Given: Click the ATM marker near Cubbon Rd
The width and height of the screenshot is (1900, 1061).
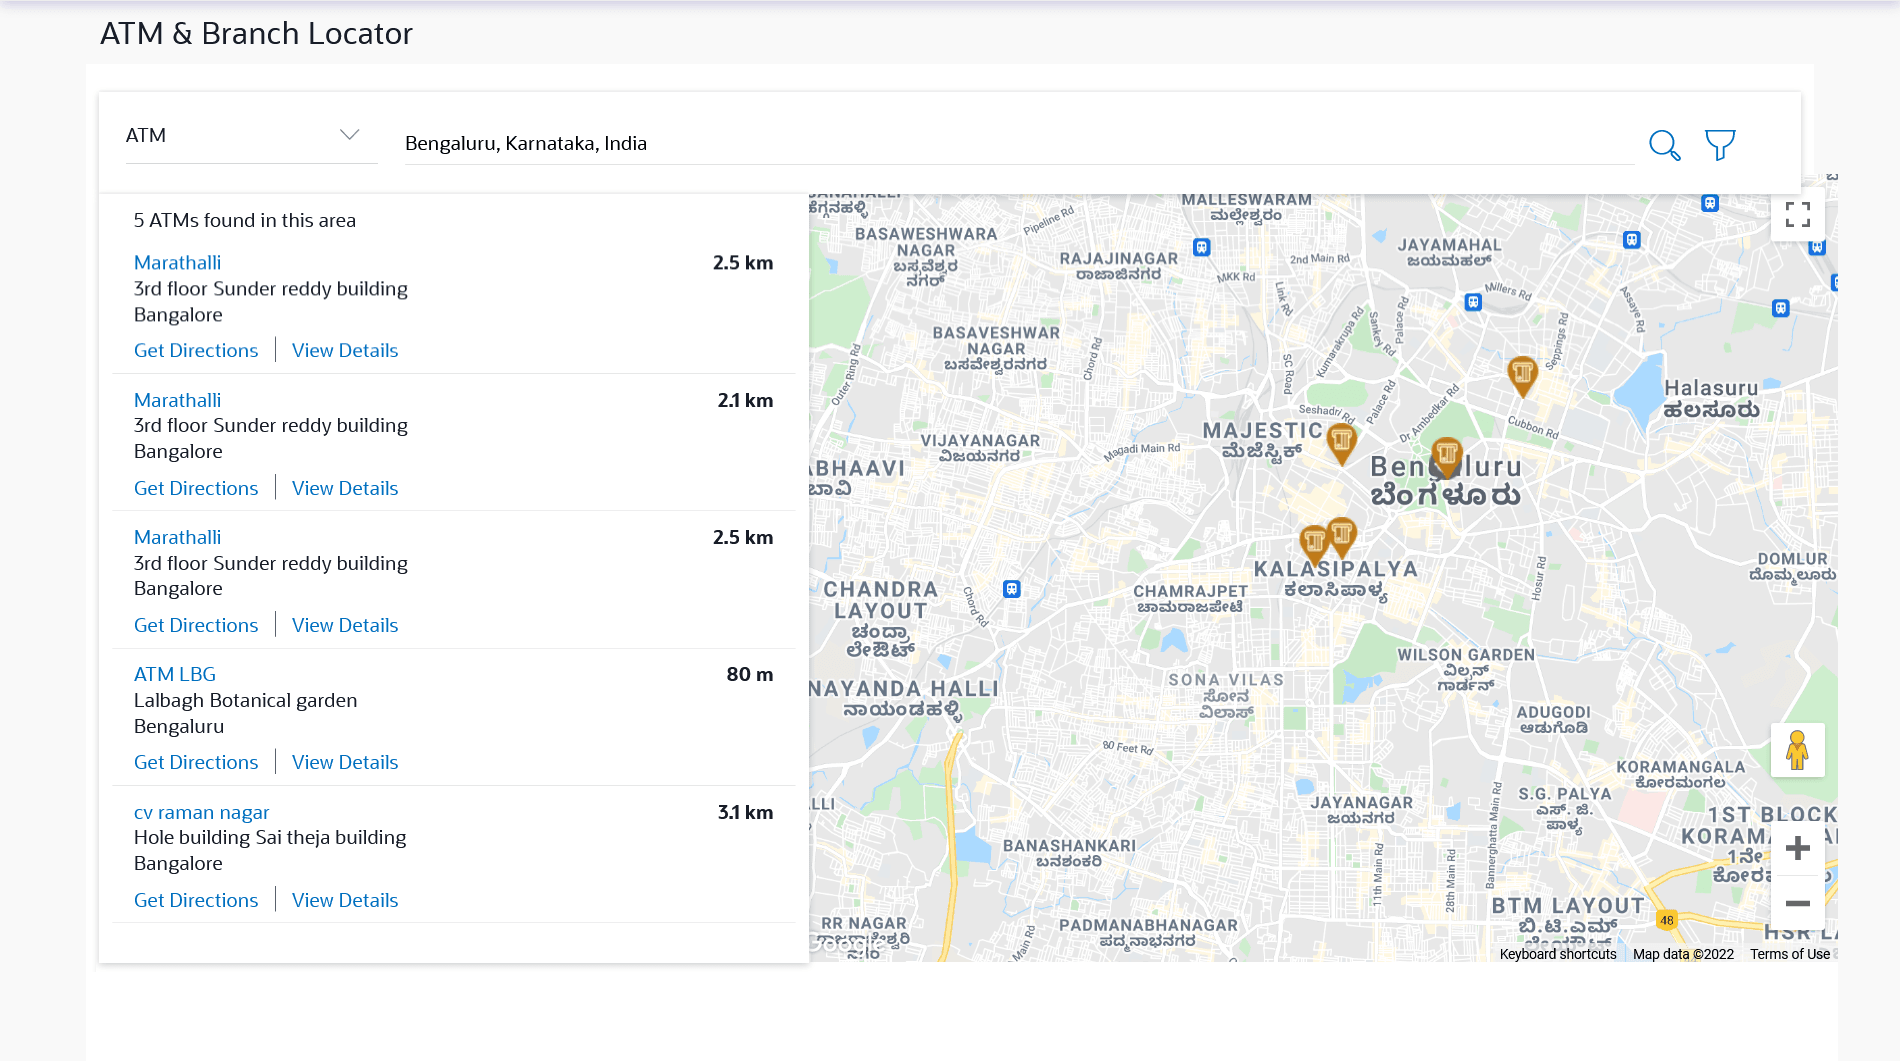Looking at the screenshot, I should coord(1522,375).
